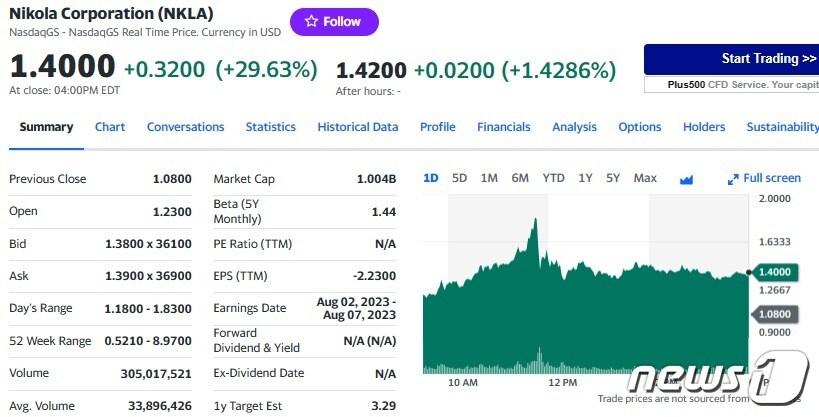Open the Conversations tab
Viewport: 819px width, 417px height.
point(185,127)
